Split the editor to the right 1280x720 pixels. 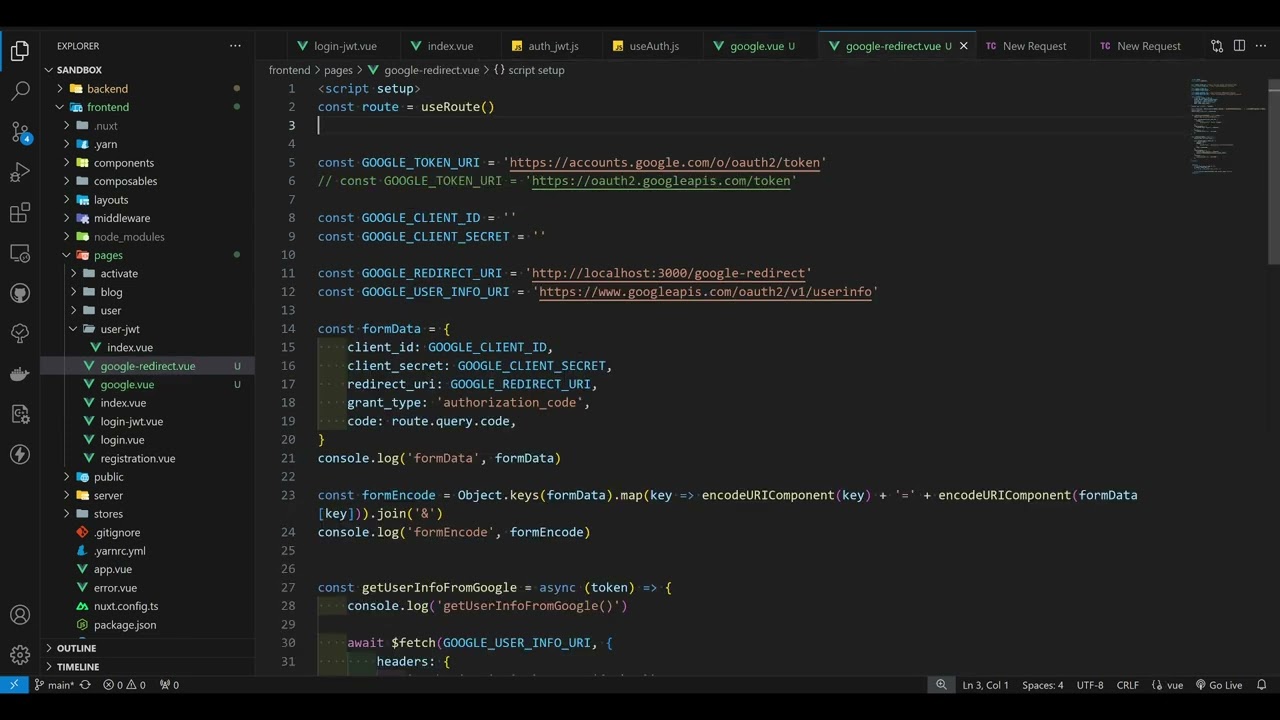click(x=1239, y=46)
